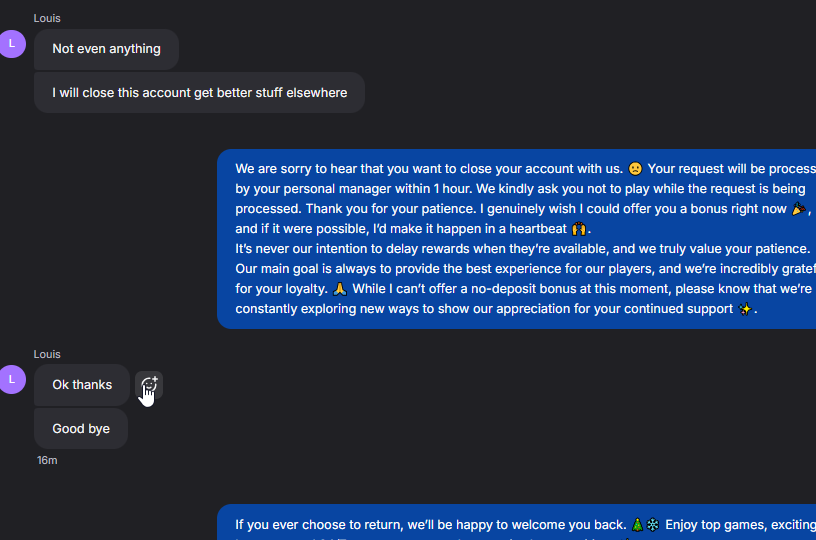Select the "Not even anything" message bubble

tap(106, 49)
